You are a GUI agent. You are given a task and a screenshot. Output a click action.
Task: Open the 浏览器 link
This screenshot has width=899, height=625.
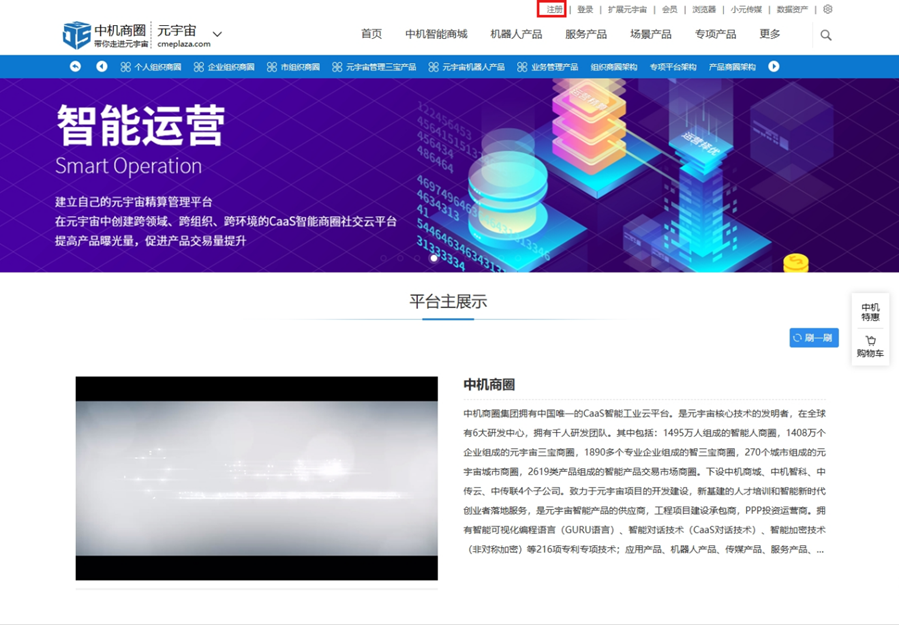(x=703, y=9)
